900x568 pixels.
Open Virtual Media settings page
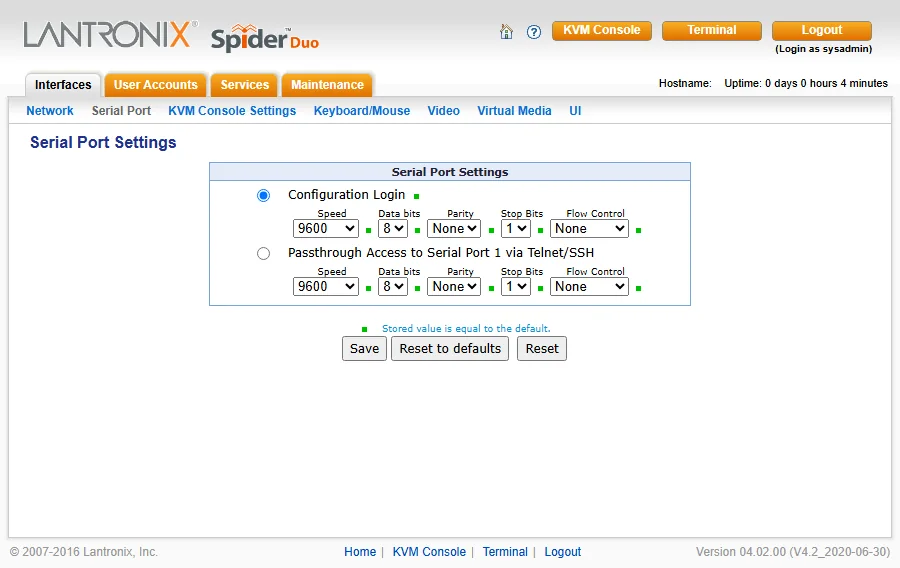click(x=514, y=111)
